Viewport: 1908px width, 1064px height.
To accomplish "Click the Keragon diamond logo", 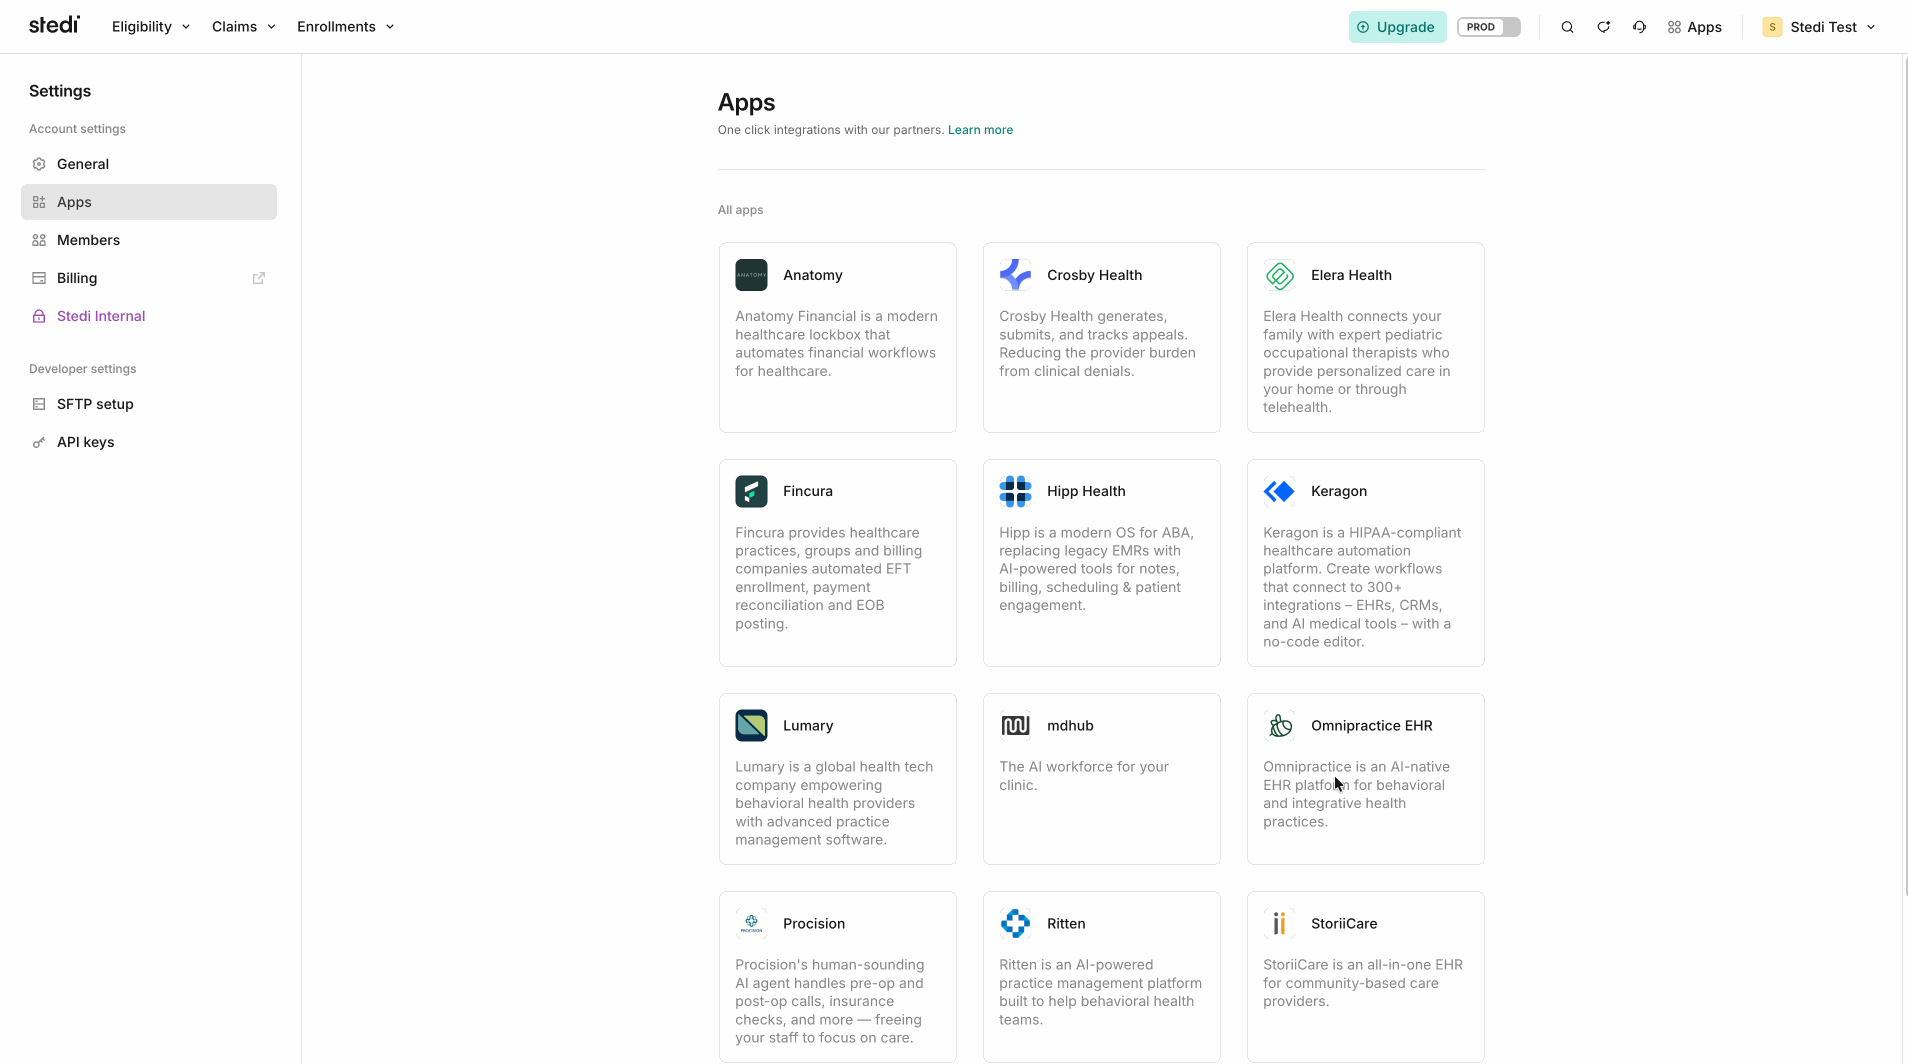I will [x=1279, y=491].
